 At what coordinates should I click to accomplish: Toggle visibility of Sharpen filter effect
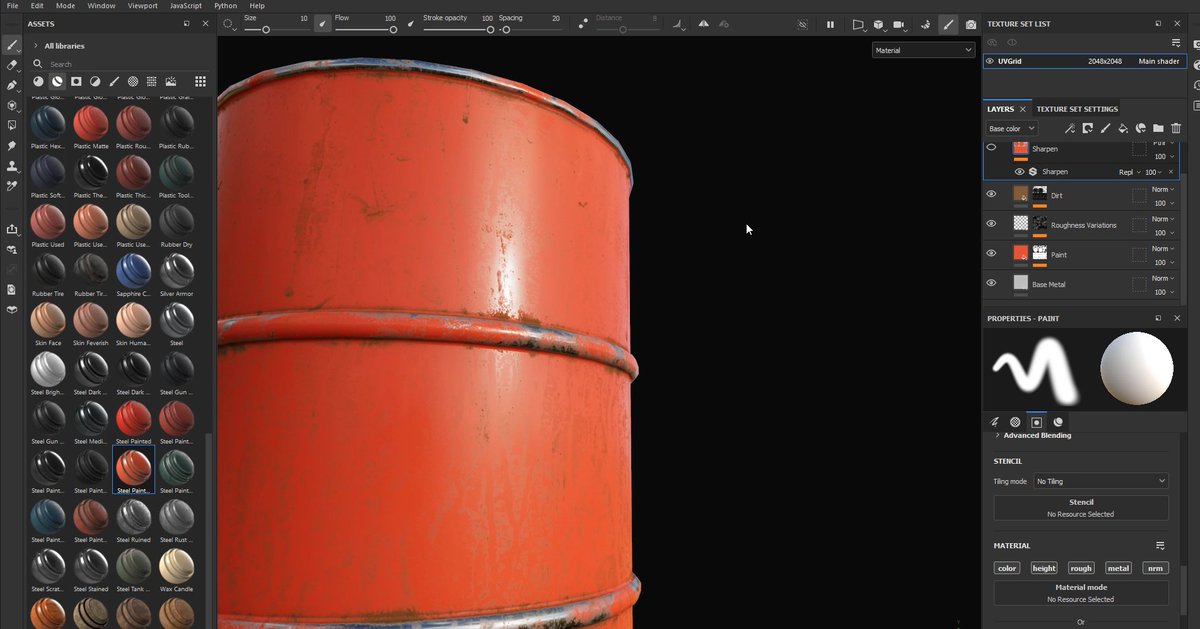(x=1020, y=172)
